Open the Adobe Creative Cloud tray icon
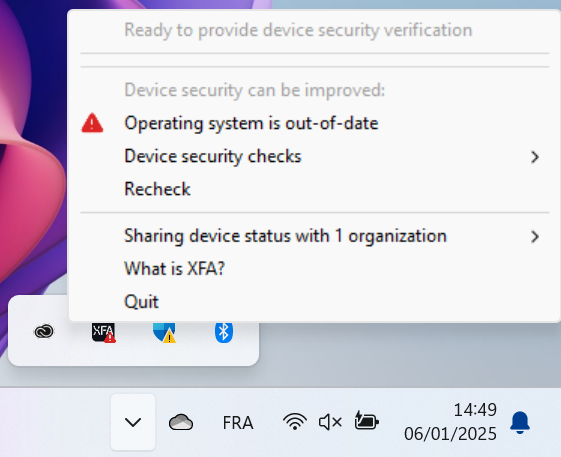The image size is (561, 457). (44, 331)
